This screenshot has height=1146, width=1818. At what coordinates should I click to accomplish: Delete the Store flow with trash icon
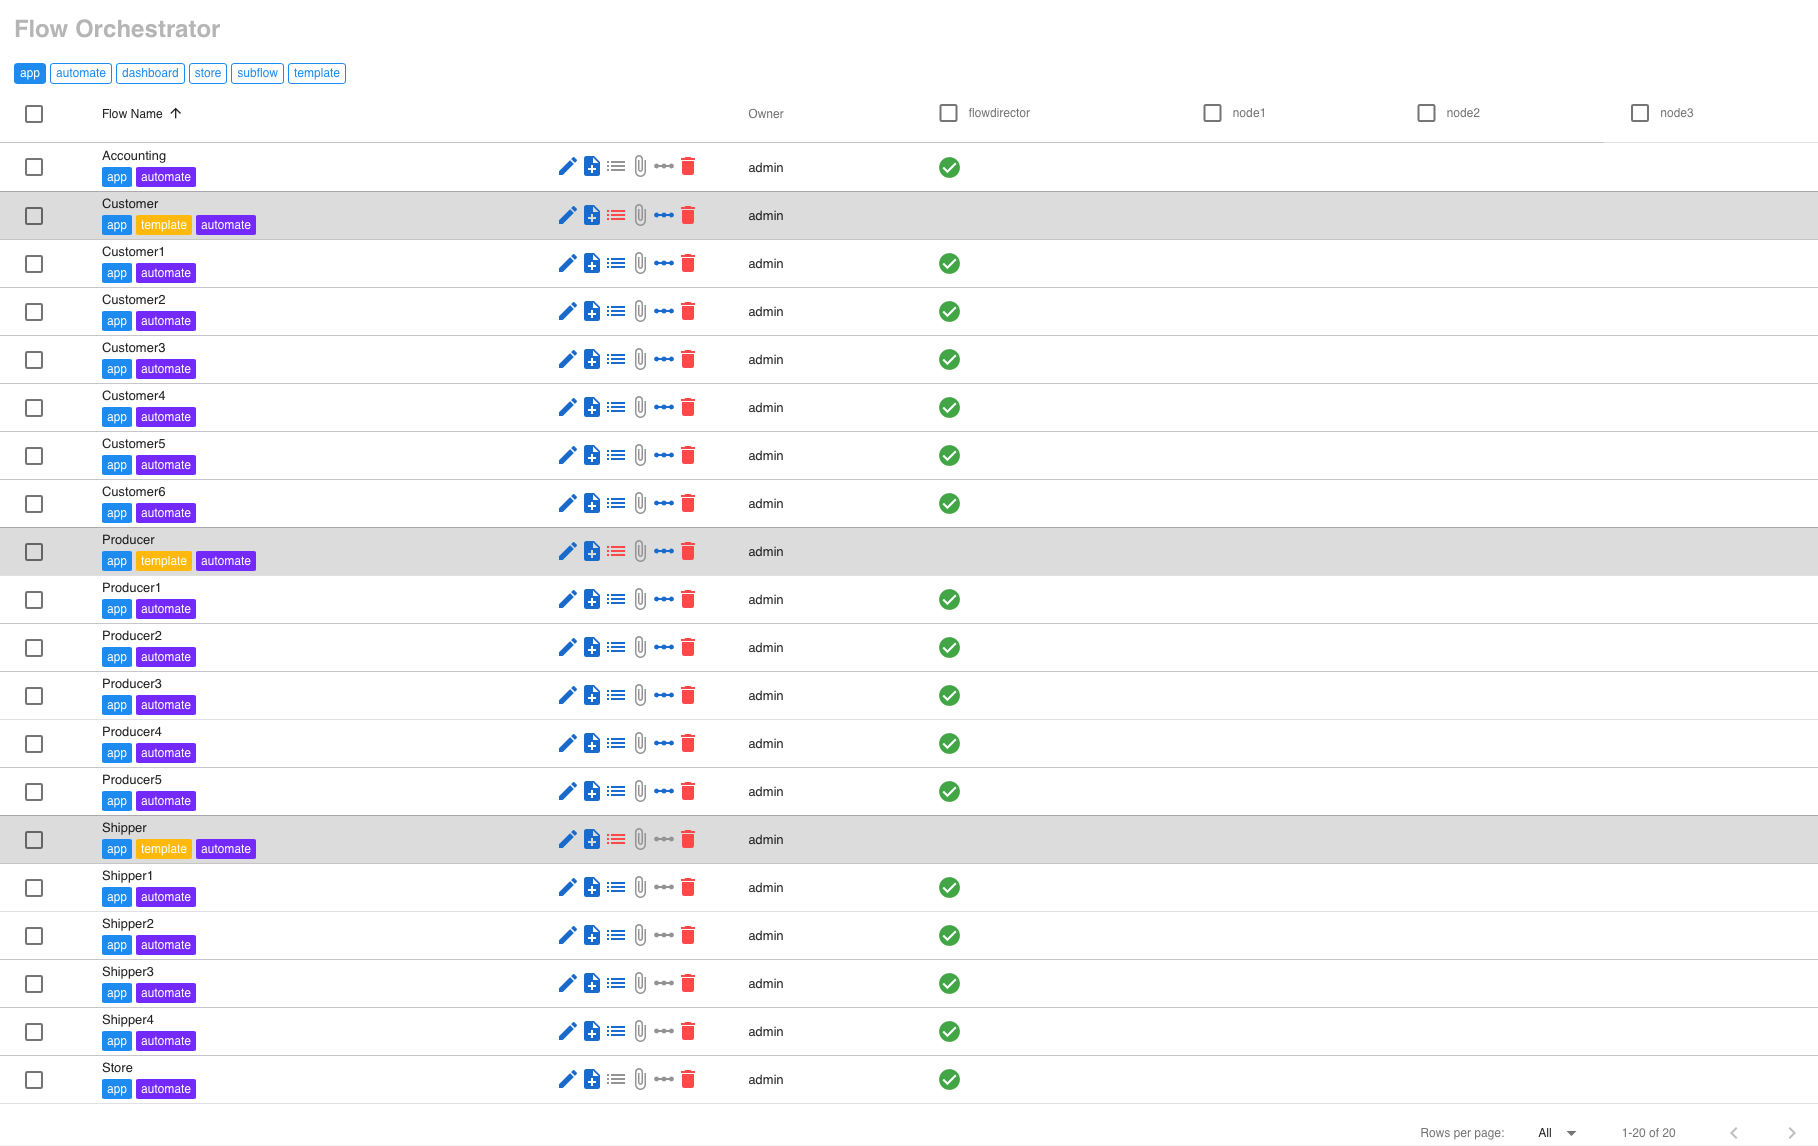(688, 1079)
